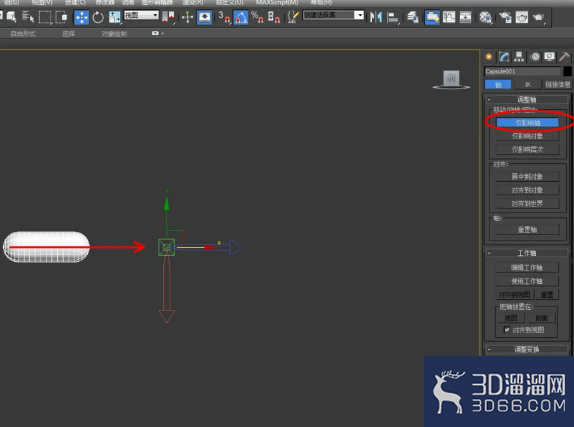Click the 居中到对象 button

[528, 177]
